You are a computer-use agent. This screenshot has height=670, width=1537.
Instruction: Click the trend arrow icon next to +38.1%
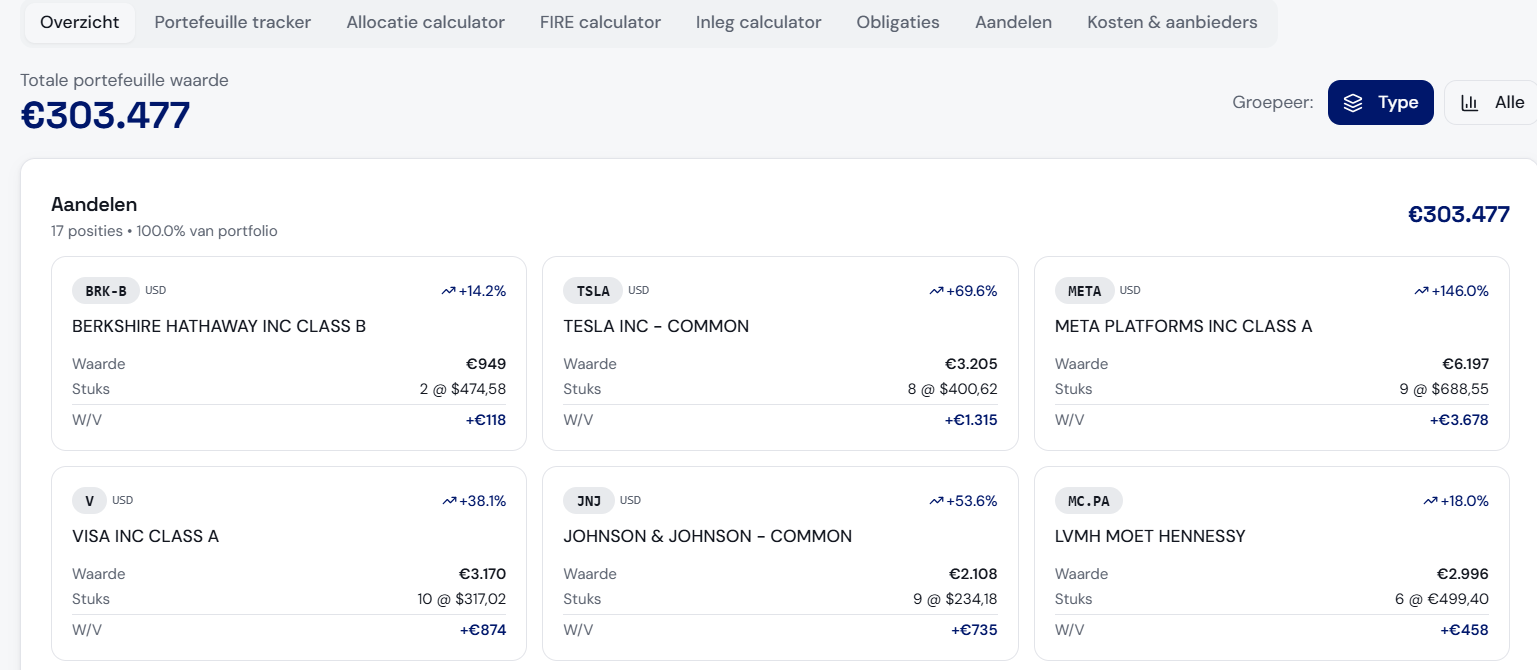pyautogui.click(x=448, y=501)
